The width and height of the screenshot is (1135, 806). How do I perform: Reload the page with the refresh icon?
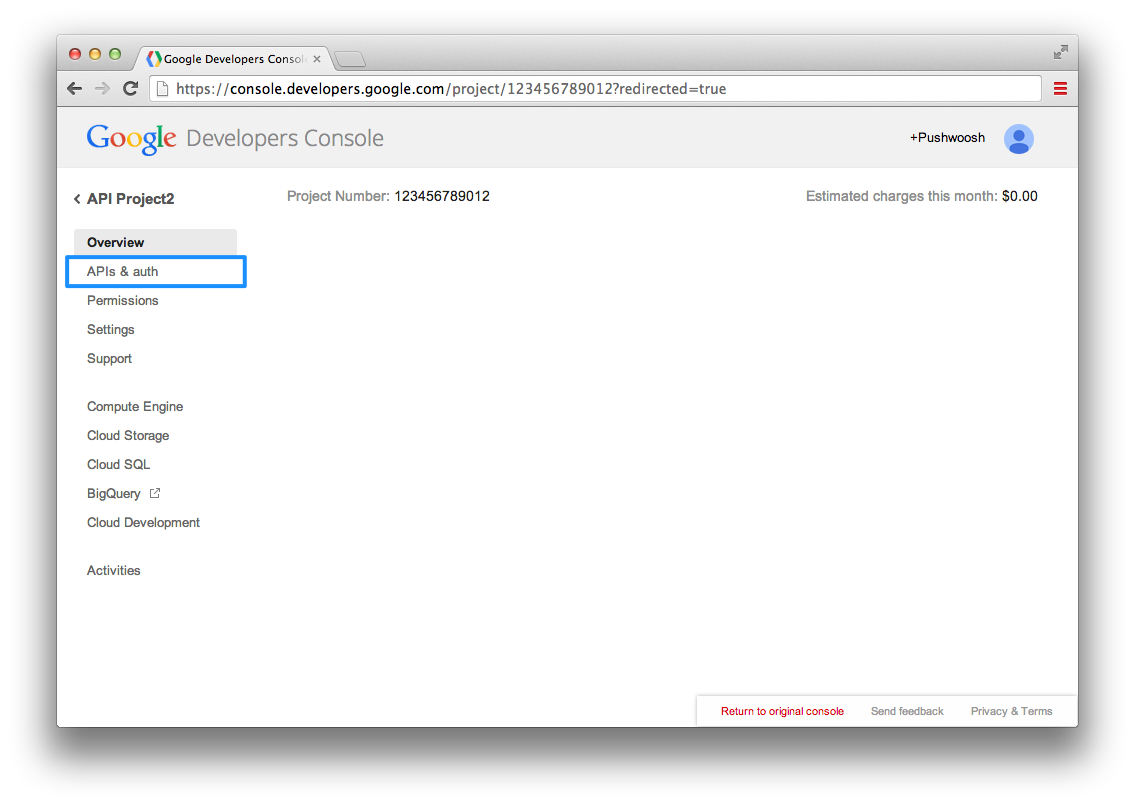click(130, 88)
